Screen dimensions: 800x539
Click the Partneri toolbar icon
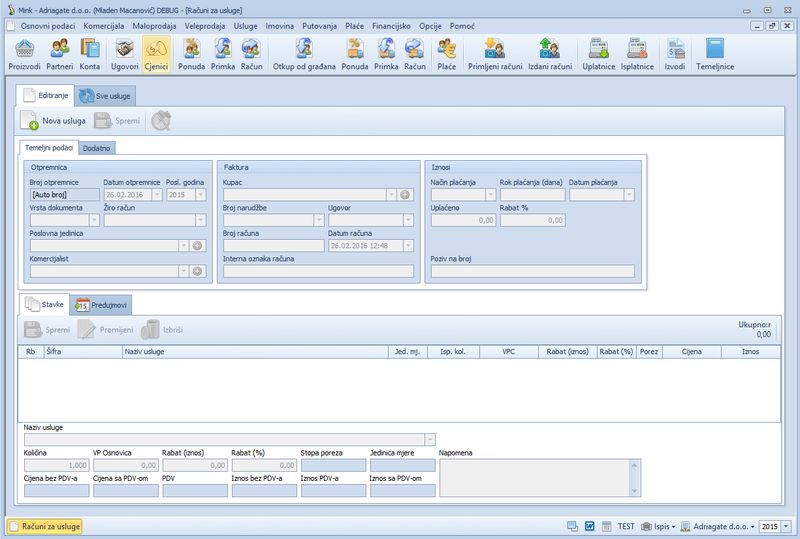click(x=61, y=53)
